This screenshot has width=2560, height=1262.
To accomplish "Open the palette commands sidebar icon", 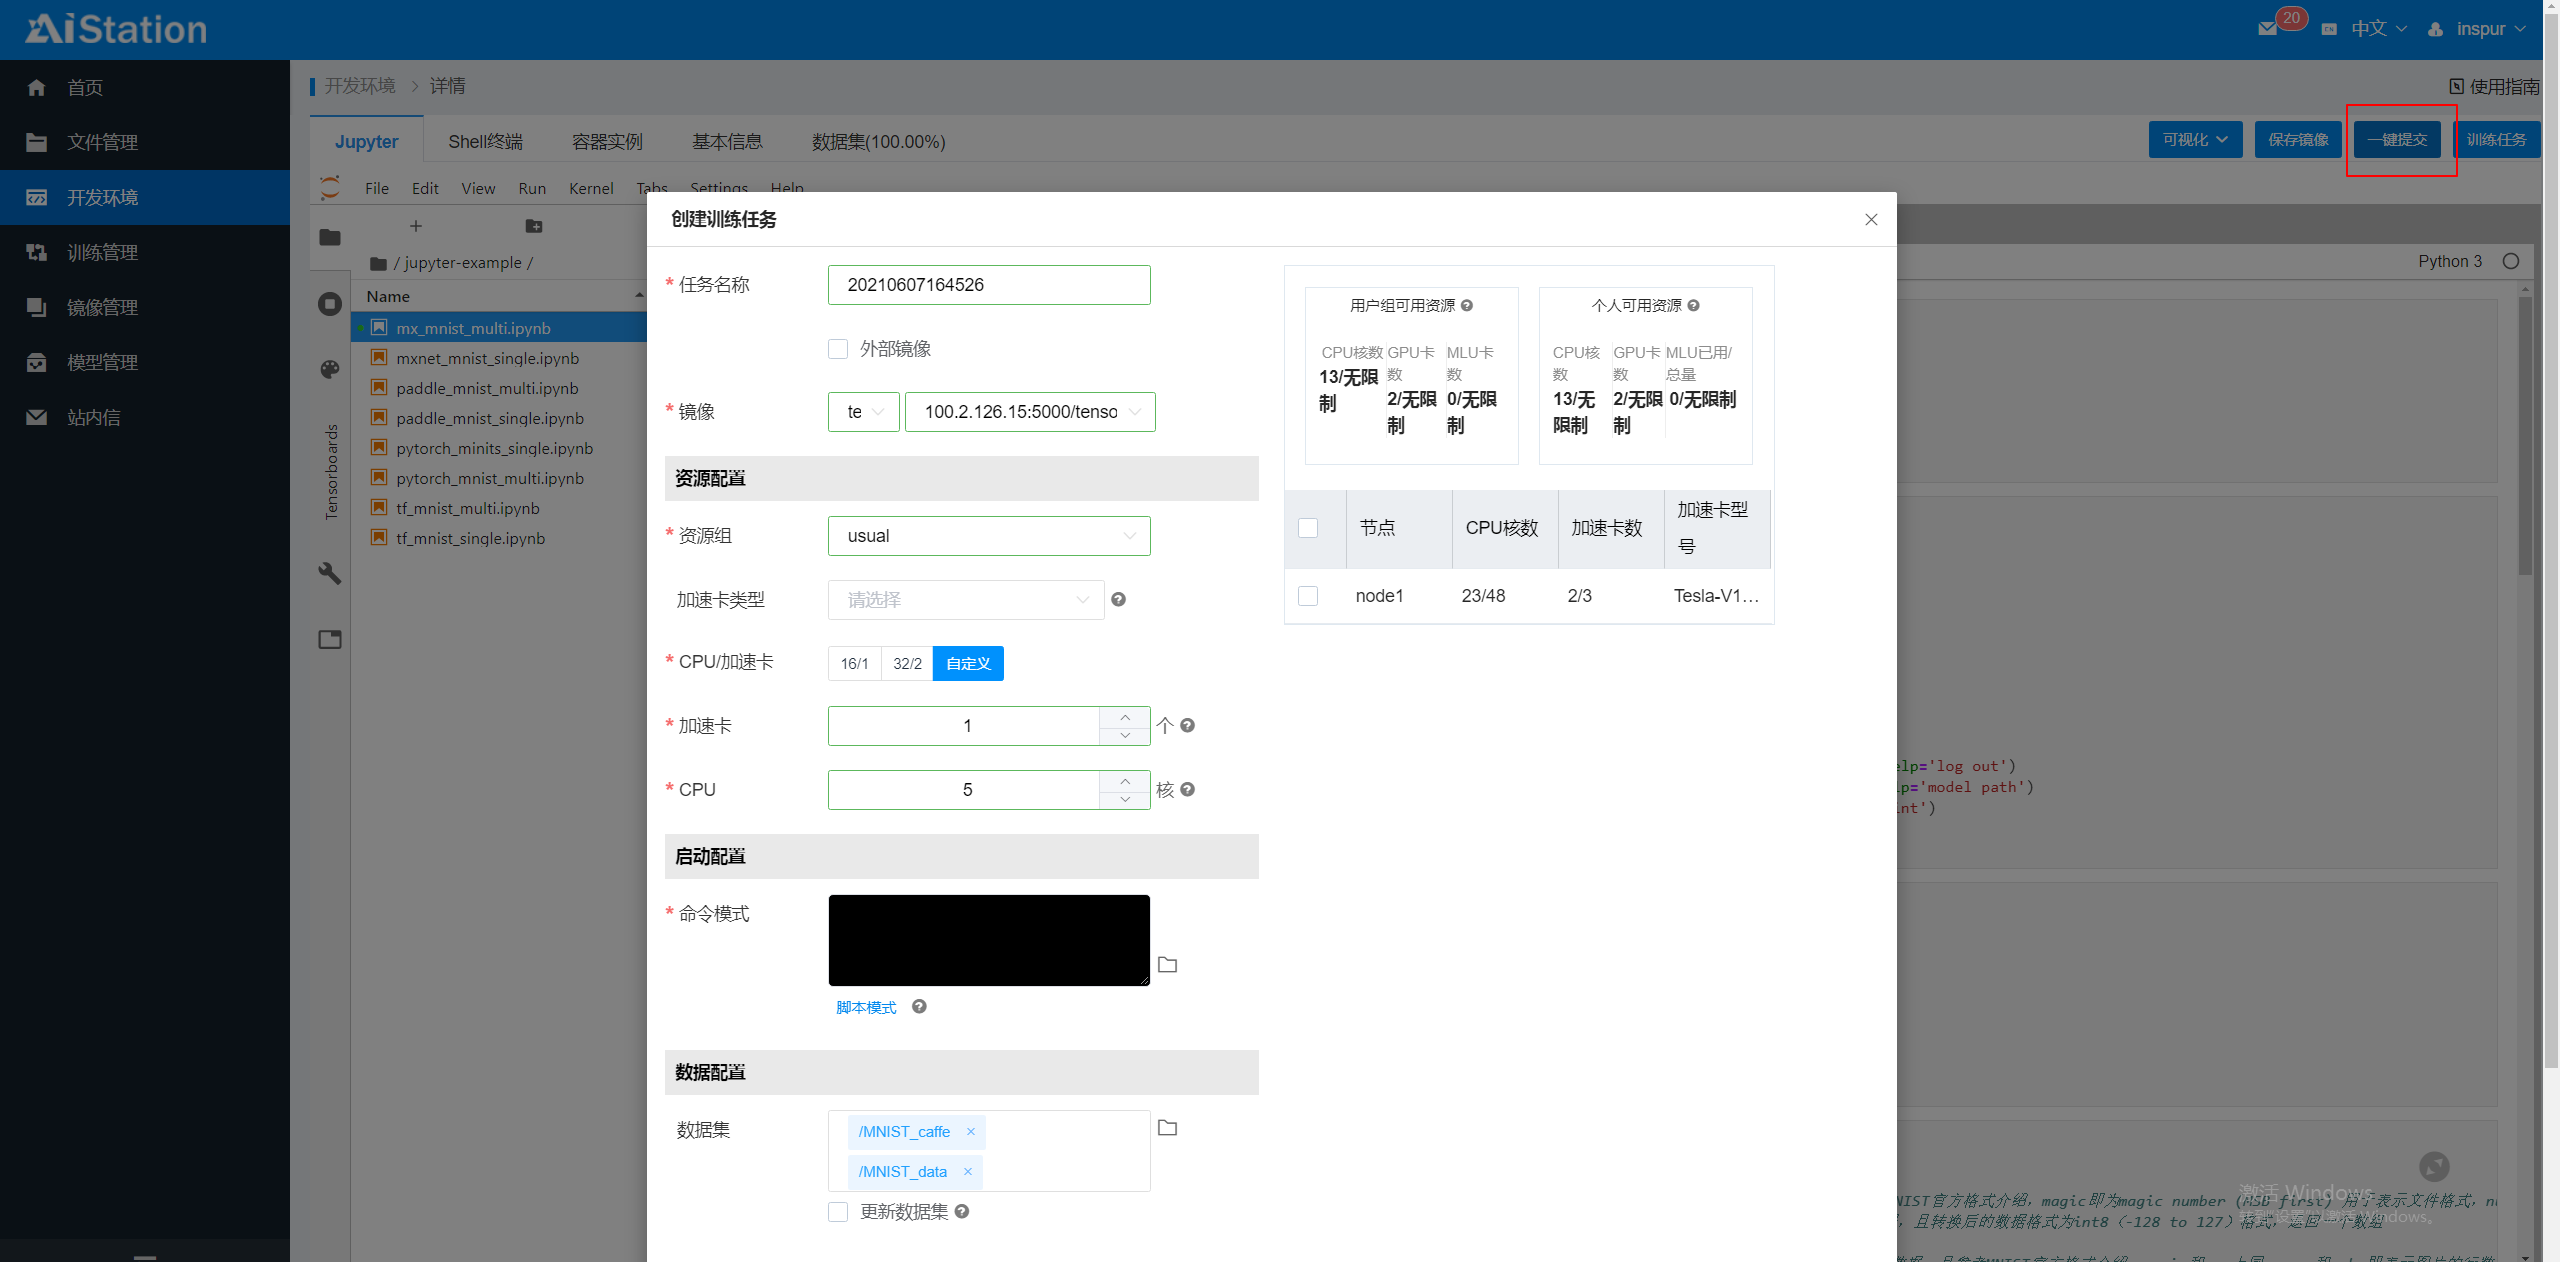I will click(x=330, y=370).
